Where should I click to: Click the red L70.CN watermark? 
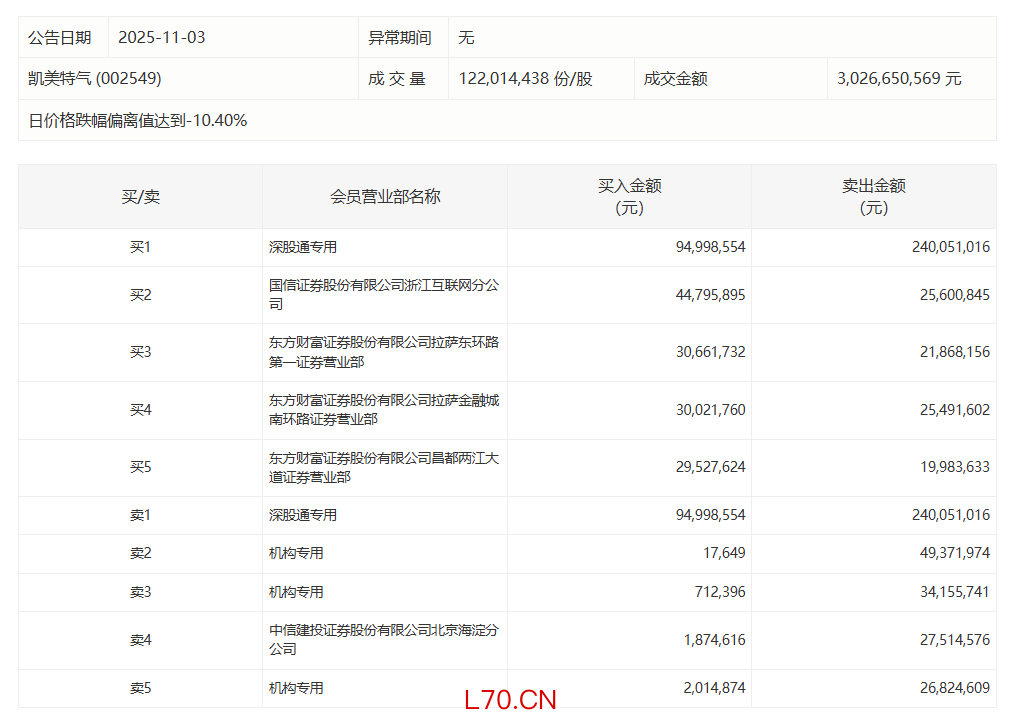510,699
